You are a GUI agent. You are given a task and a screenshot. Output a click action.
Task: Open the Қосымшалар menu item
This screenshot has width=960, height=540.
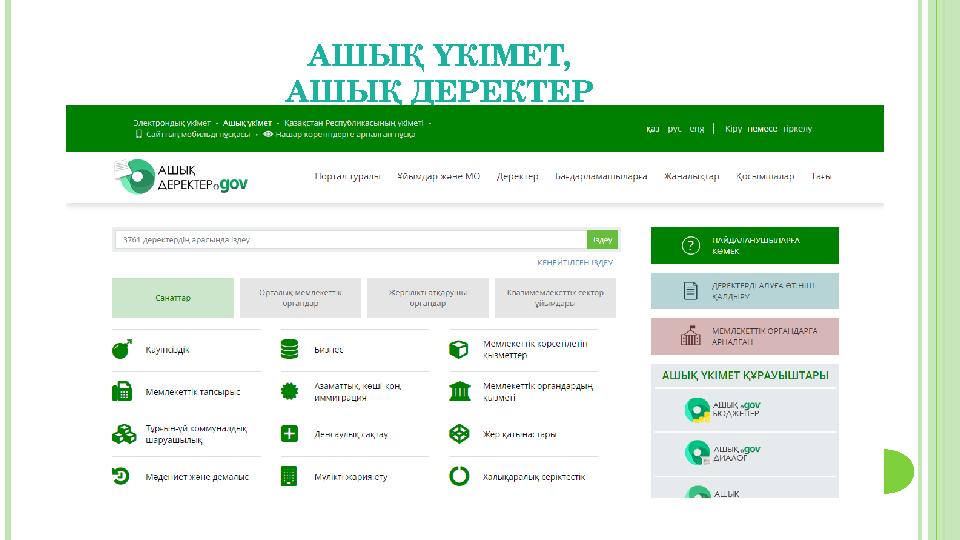click(x=765, y=176)
